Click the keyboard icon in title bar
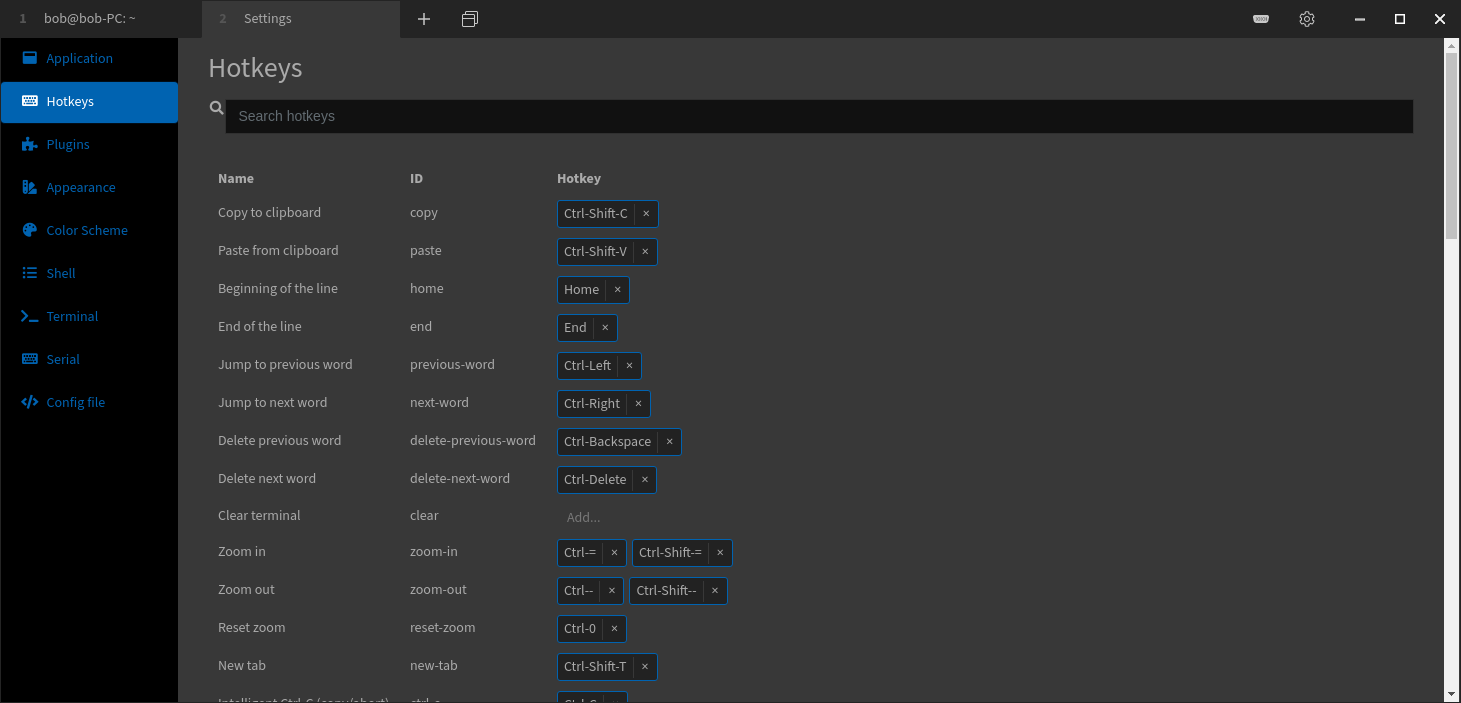 click(1261, 18)
